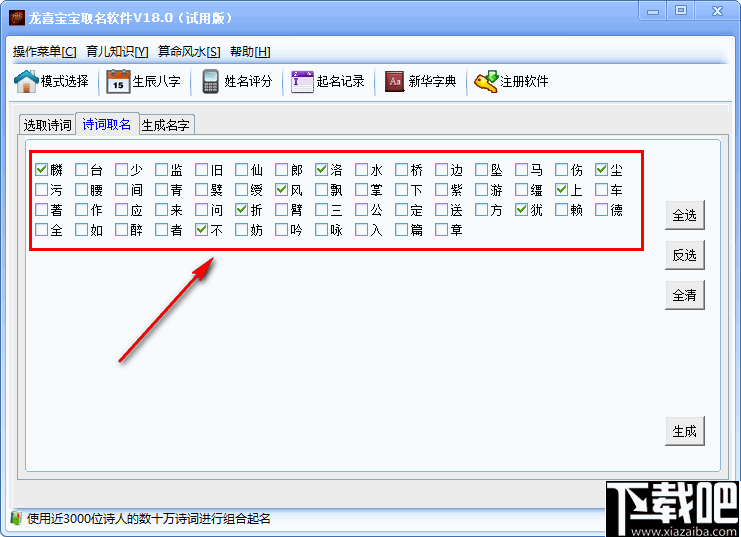Click the status bar book icon

coord(17,518)
